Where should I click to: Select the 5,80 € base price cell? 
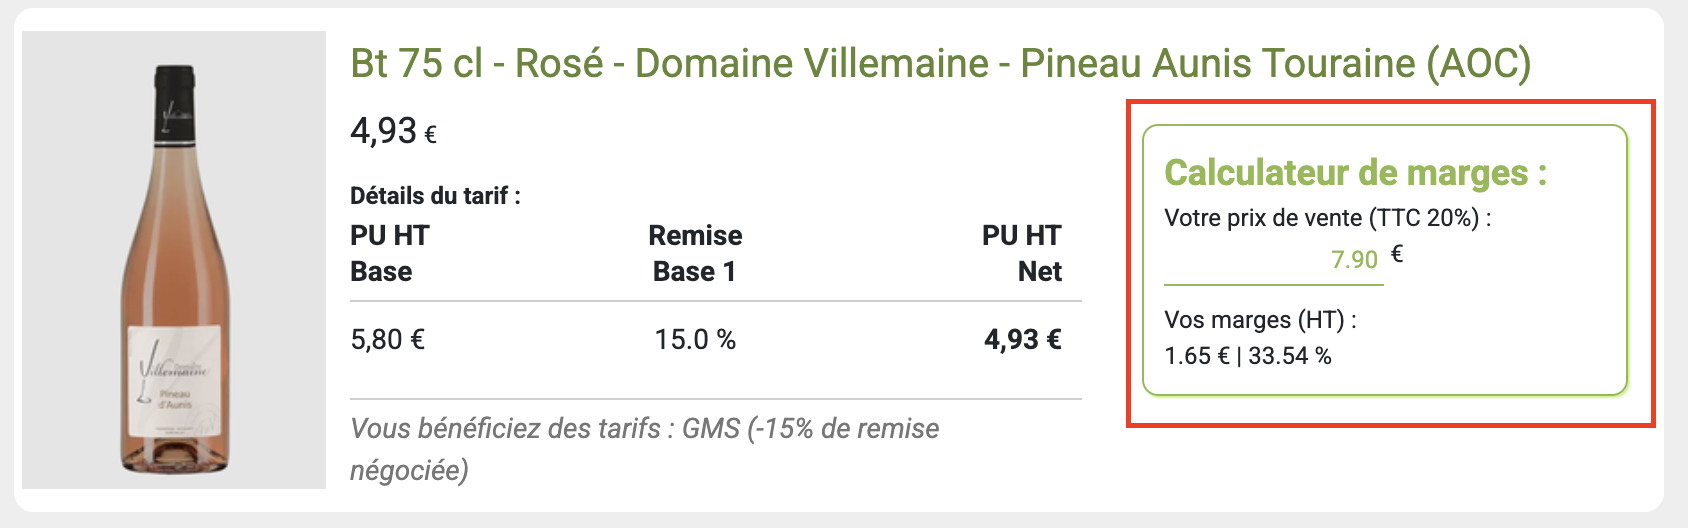[x=388, y=340]
